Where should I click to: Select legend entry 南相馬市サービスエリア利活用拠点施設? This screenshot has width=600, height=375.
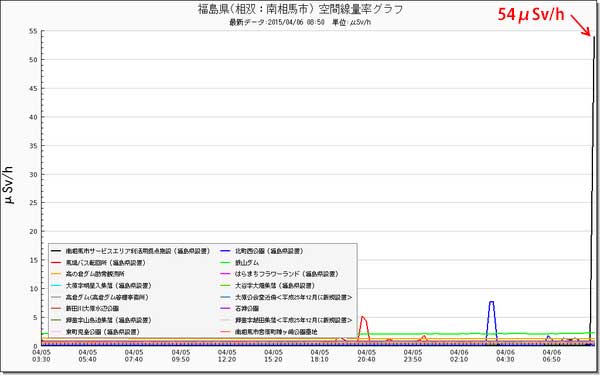coord(138,251)
